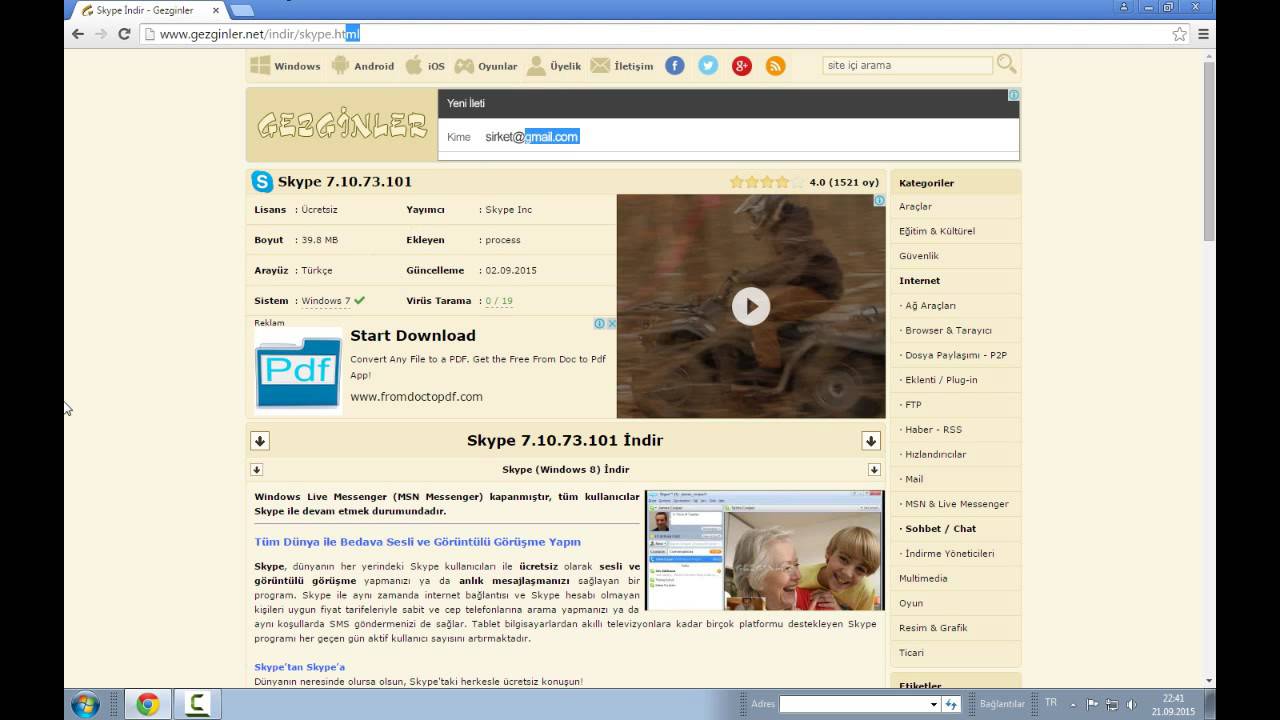The height and width of the screenshot is (720, 1280).
Task: Click the Virüs Tarama 0 / 19 link
Action: tap(499, 301)
